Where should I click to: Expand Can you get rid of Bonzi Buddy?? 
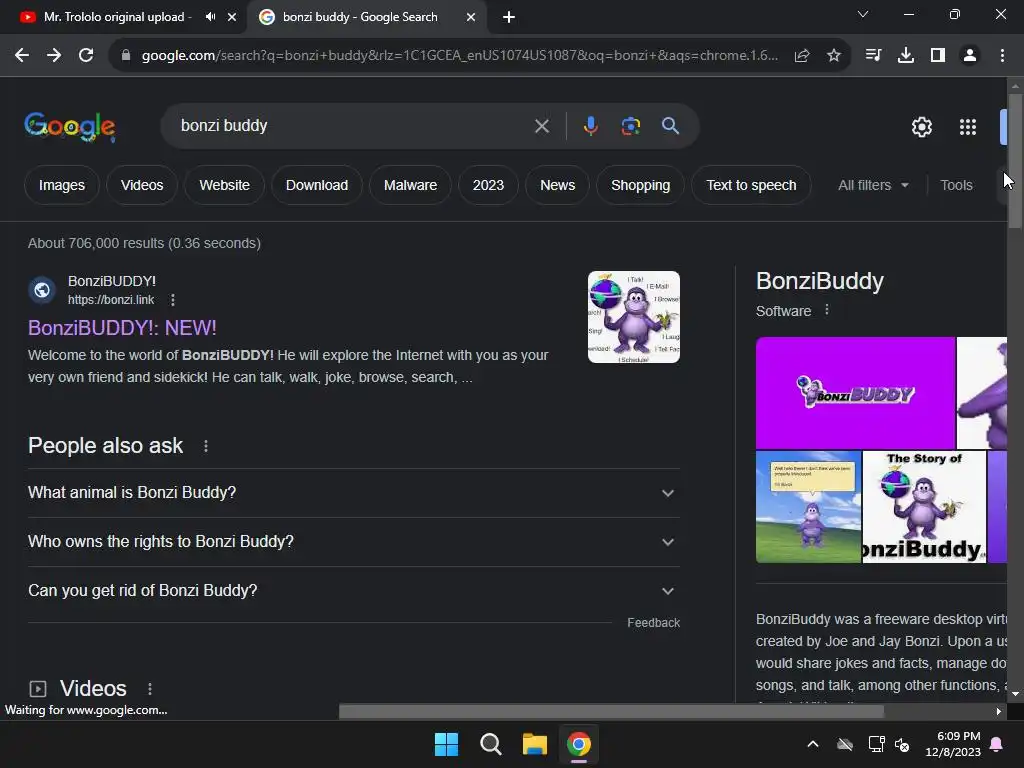pos(353,591)
